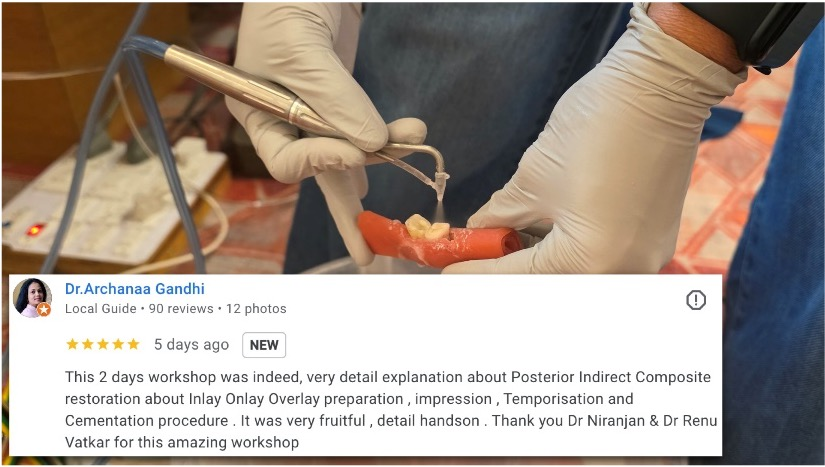
Task: Click the tooth model in the photo
Action: pyautogui.click(x=427, y=227)
